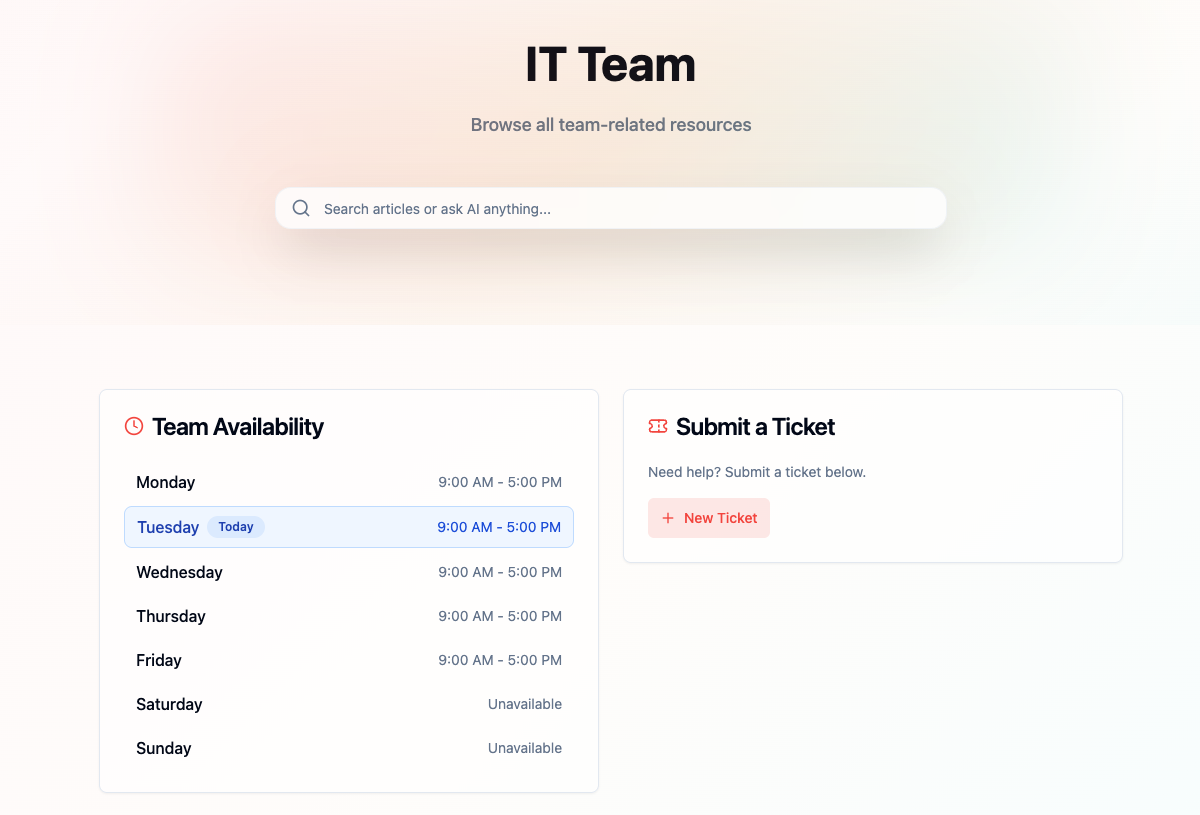Click the Submit a Ticket icon

coord(658,426)
